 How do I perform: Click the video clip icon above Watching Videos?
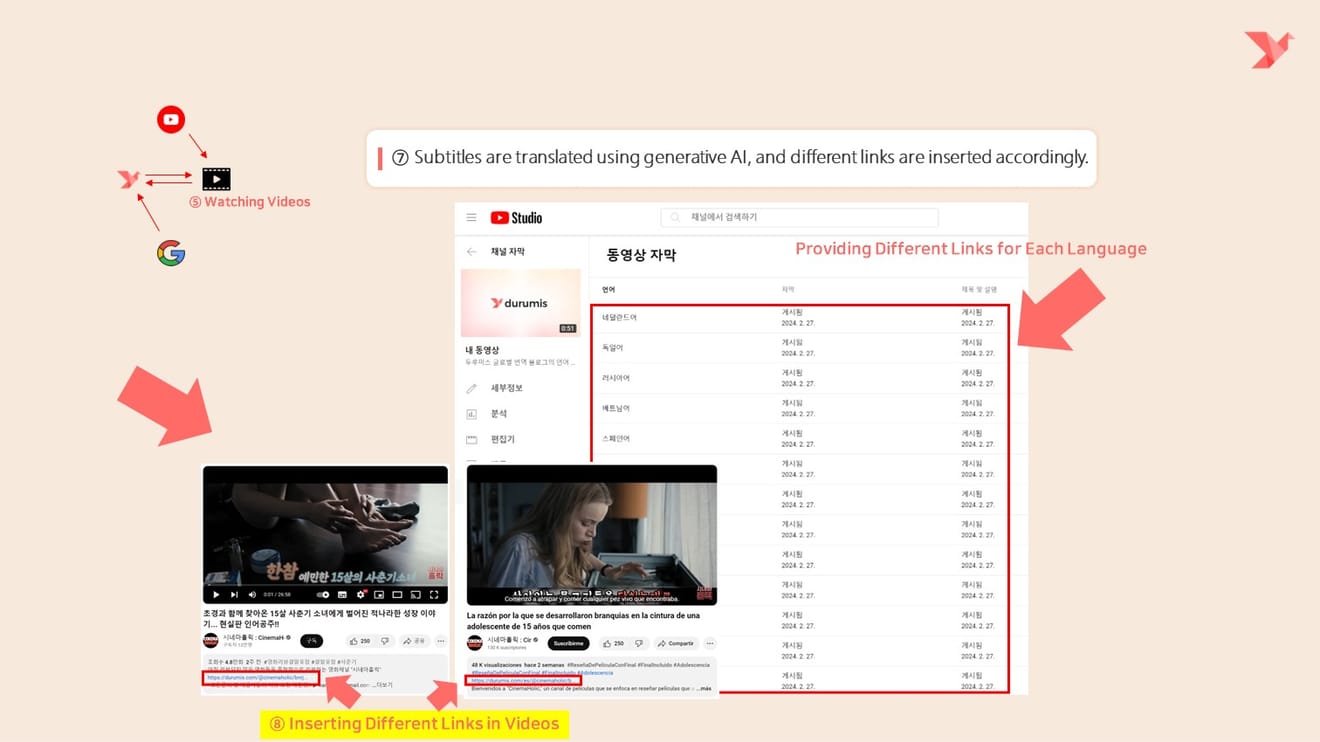(216, 179)
